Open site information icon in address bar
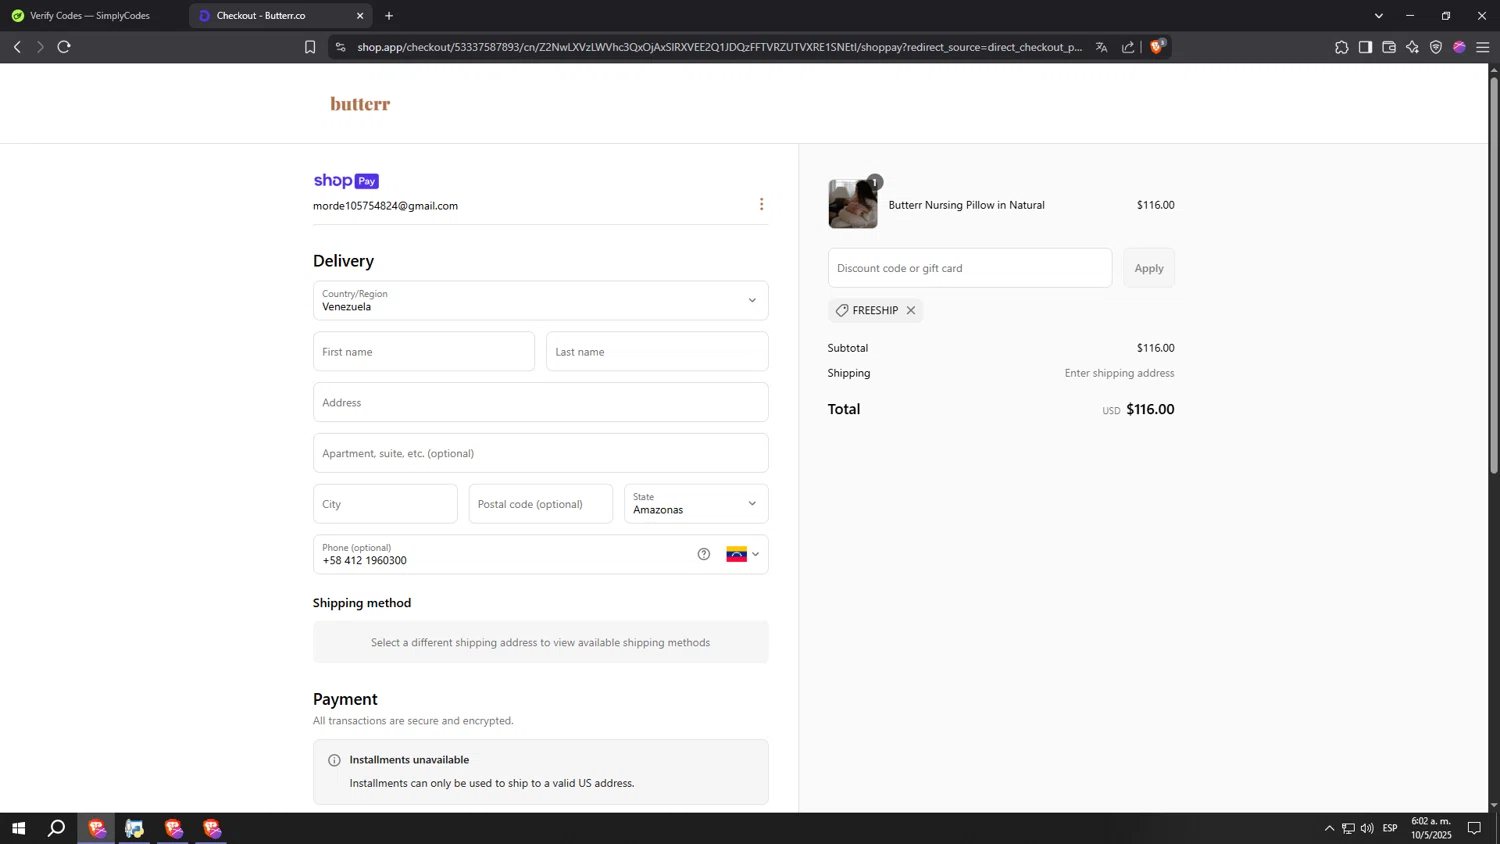The height and width of the screenshot is (844, 1500). coord(340,47)
